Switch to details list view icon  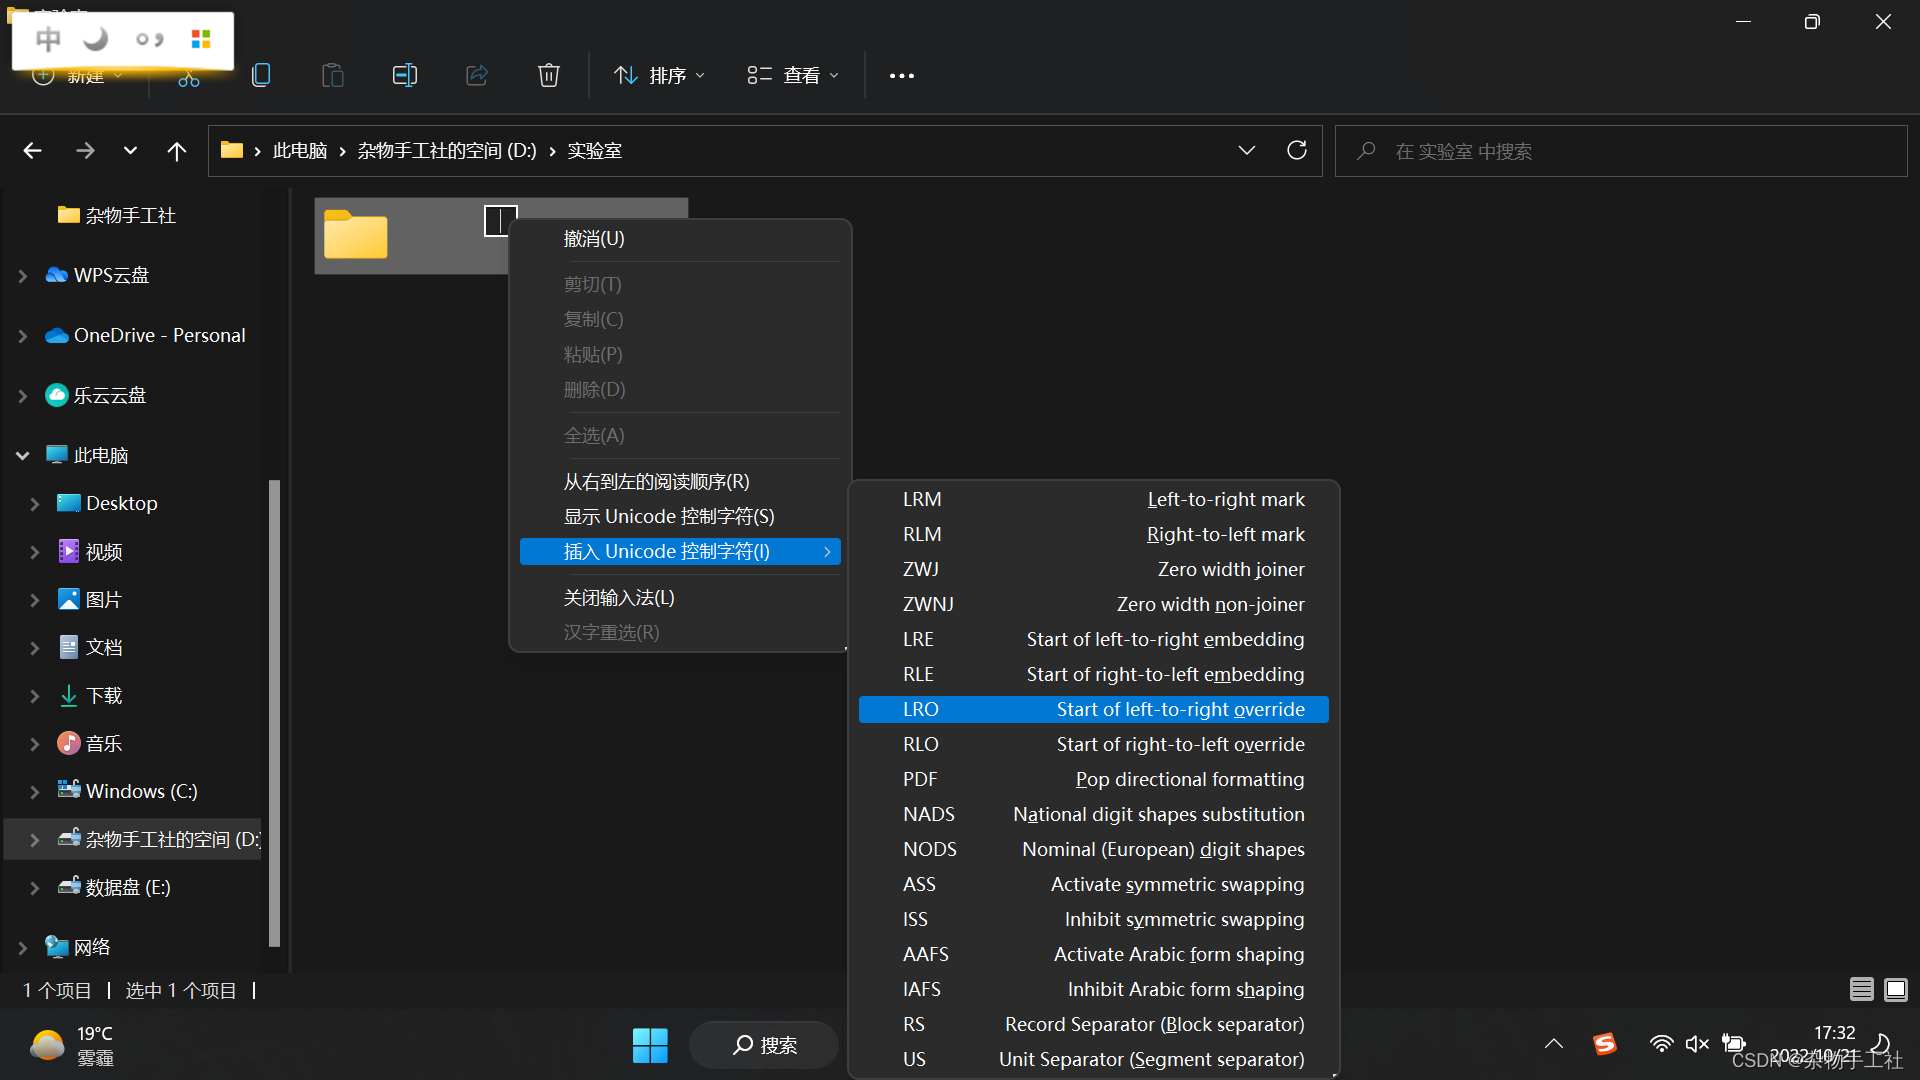1861,990
